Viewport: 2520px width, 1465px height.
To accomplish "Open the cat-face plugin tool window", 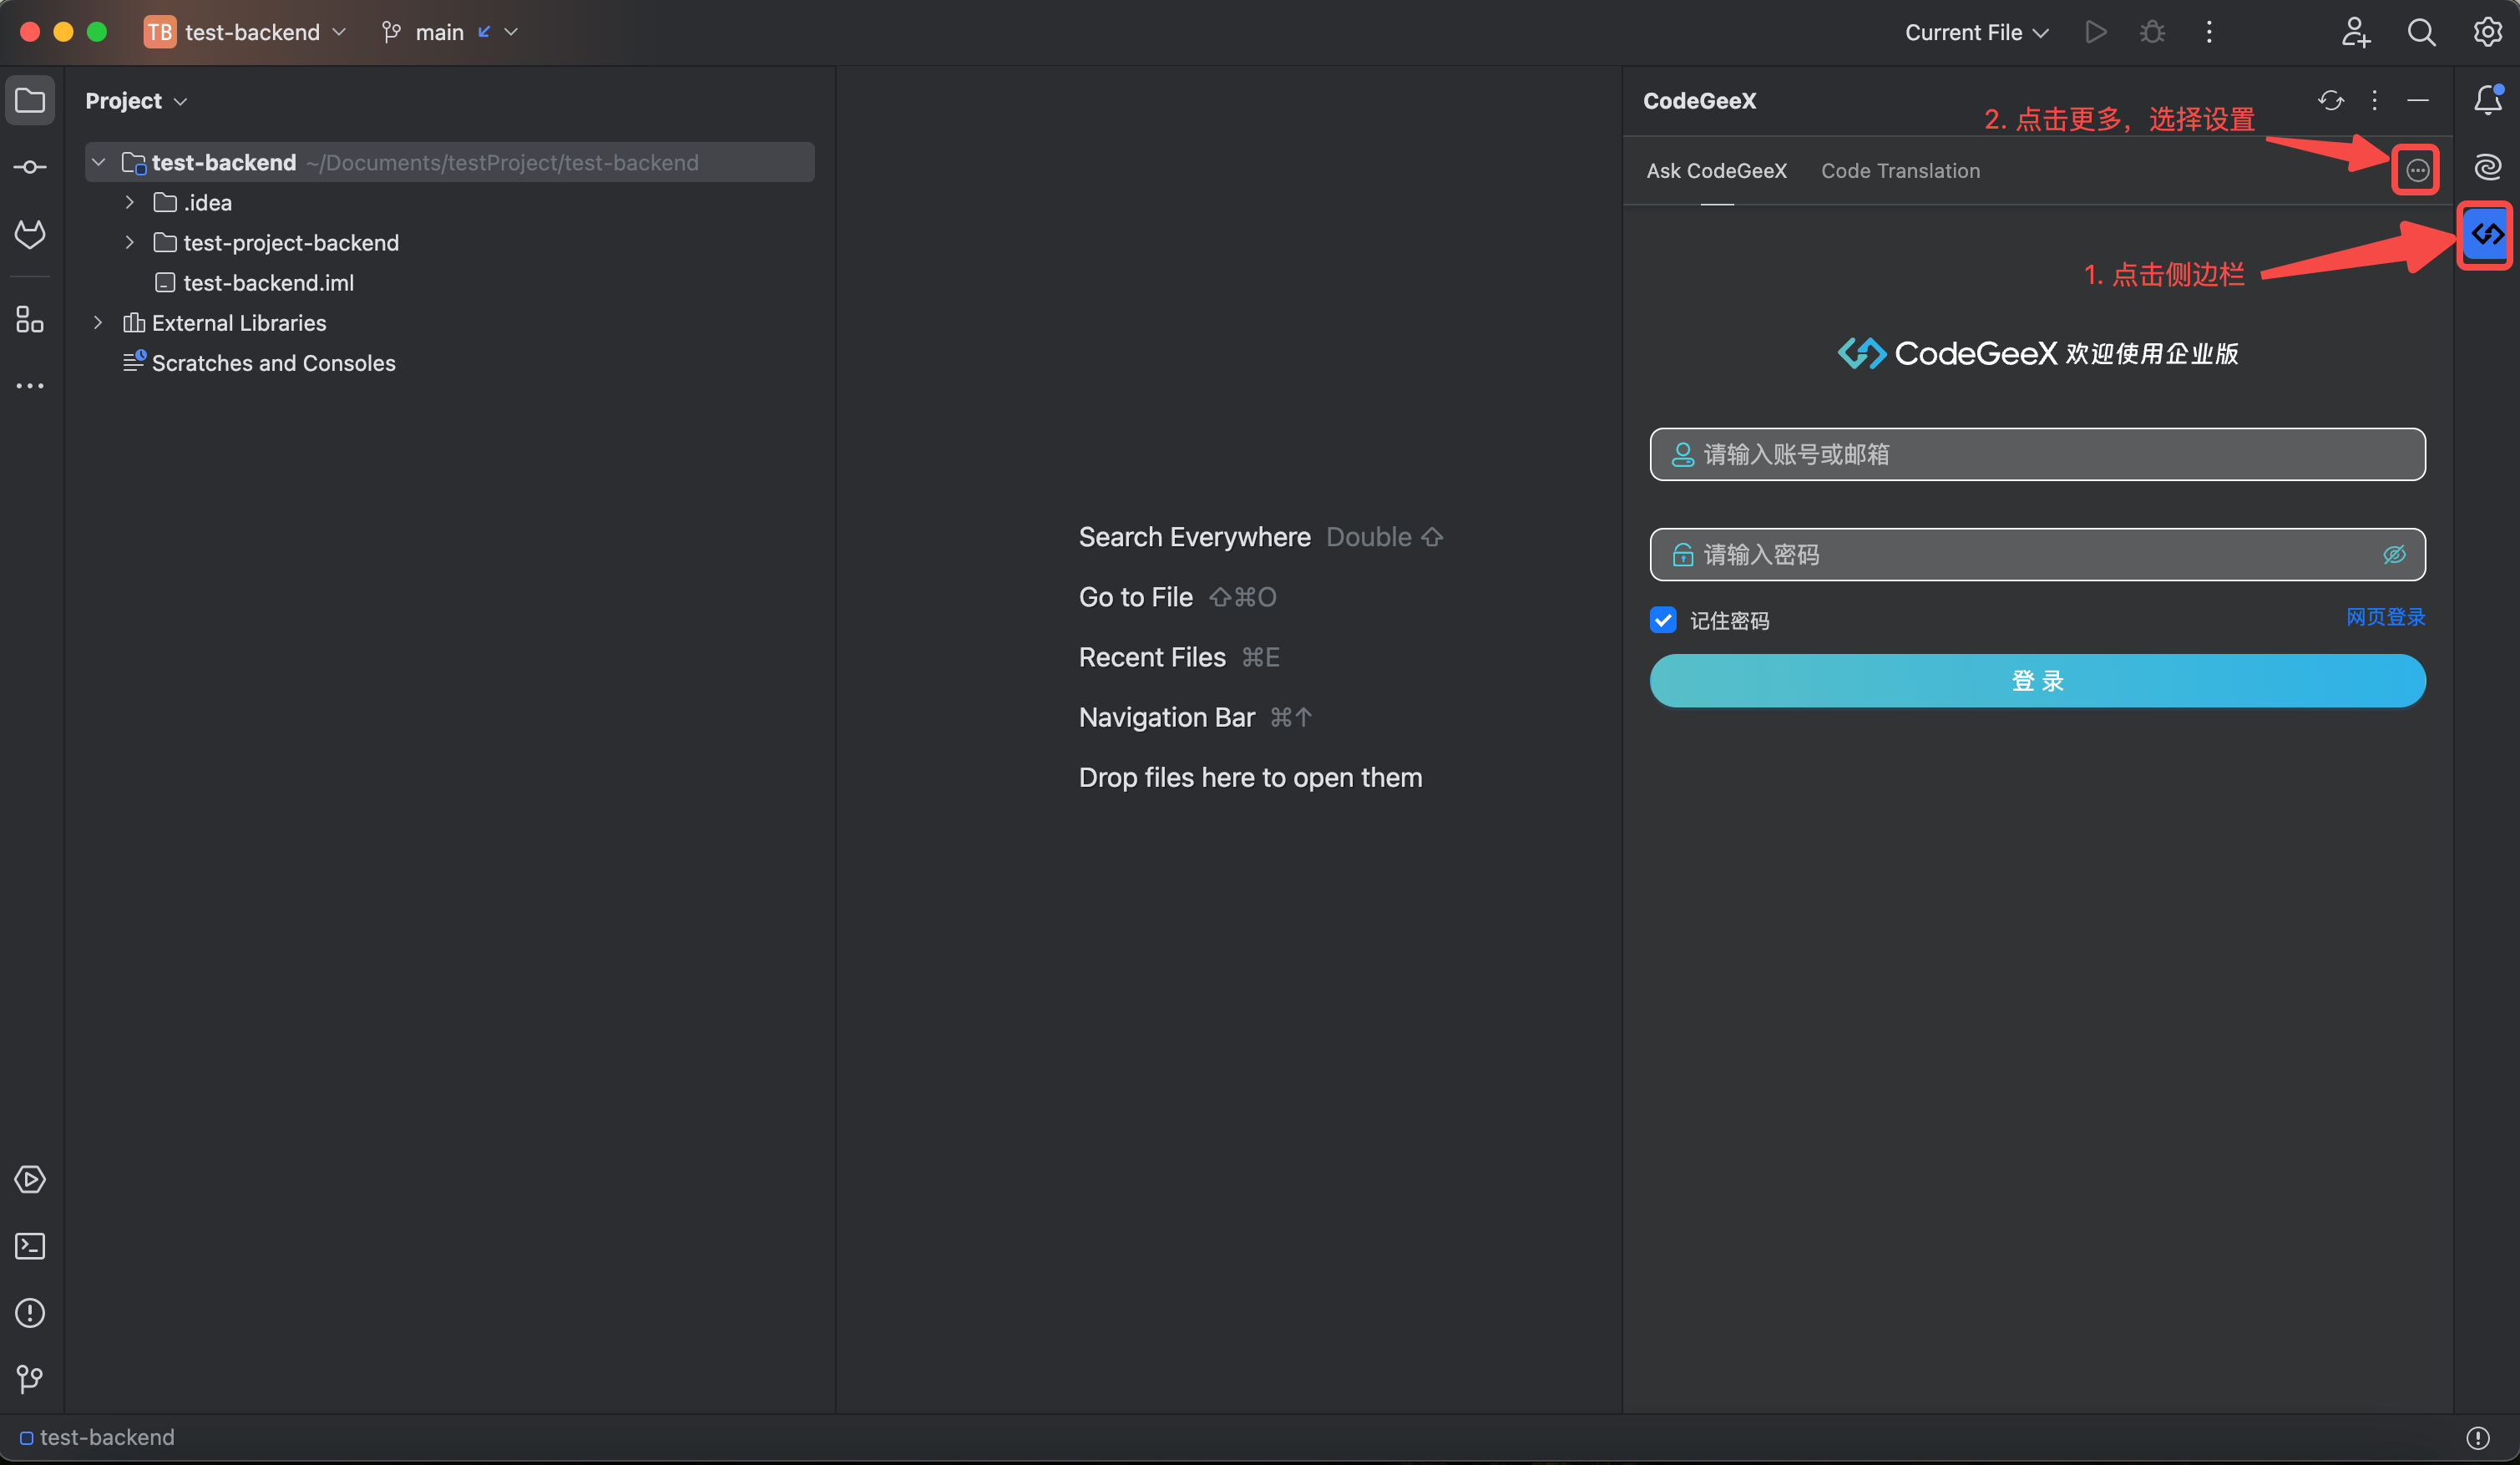I will pos(30,234).
